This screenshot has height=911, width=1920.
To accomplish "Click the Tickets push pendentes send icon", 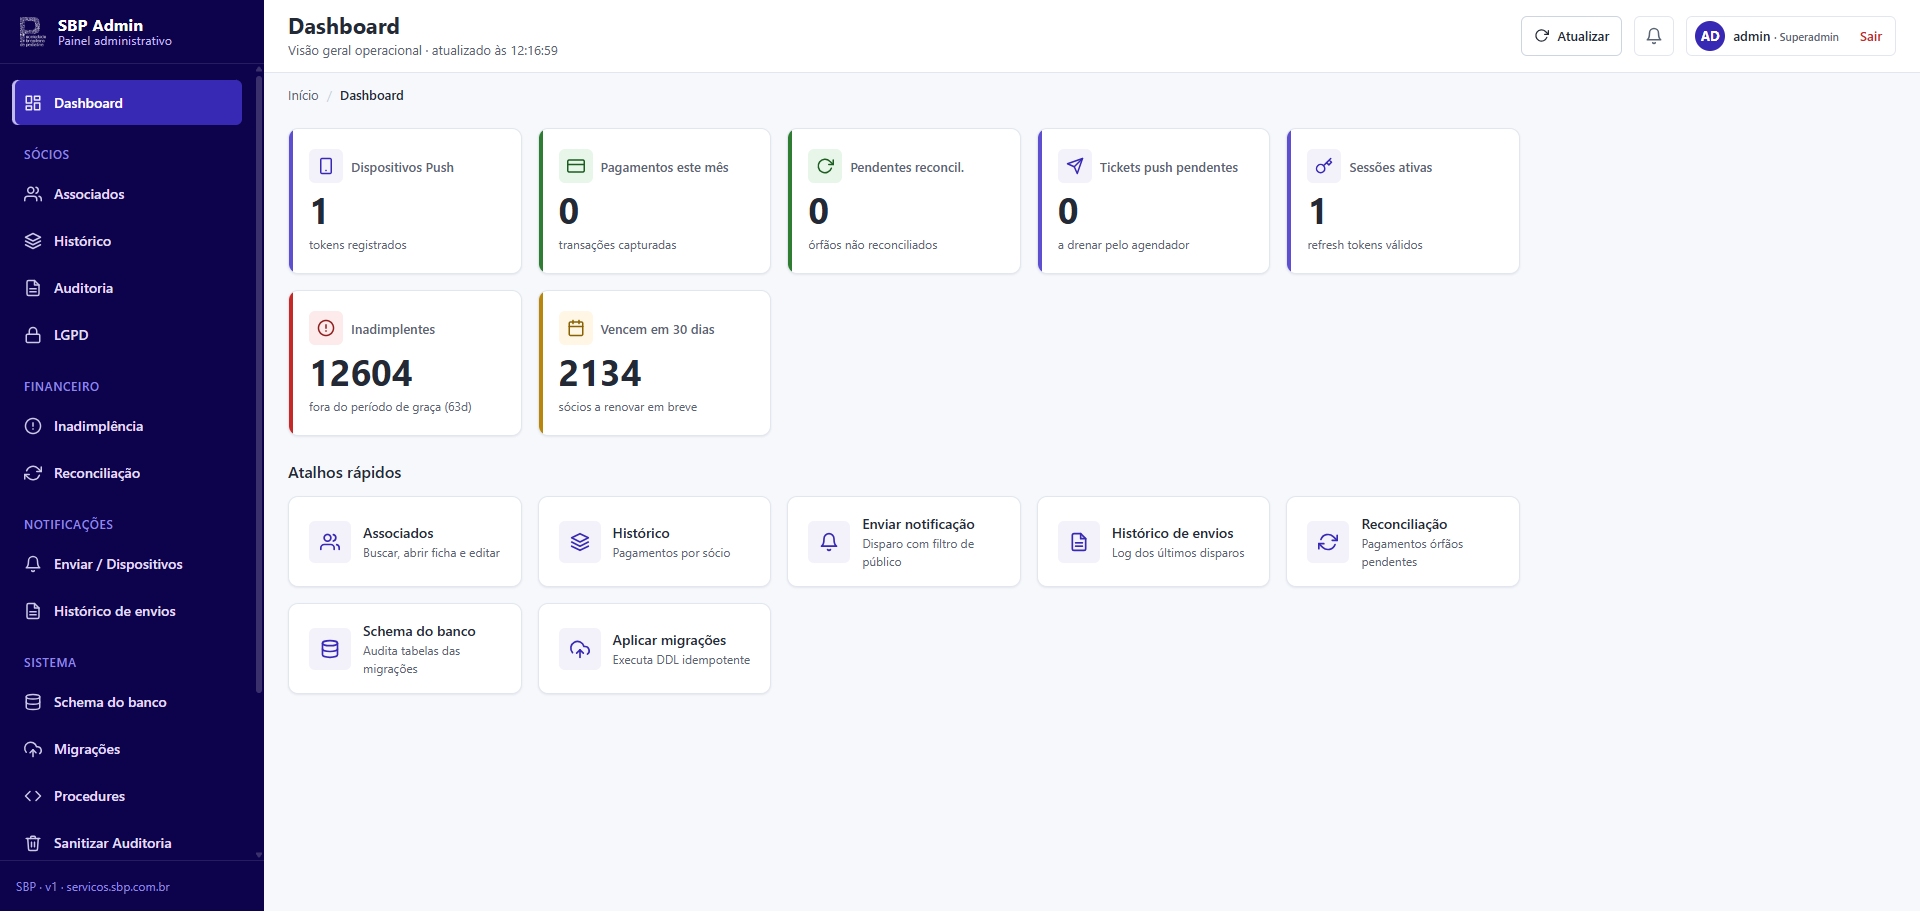I will [x=1075, y=166].
